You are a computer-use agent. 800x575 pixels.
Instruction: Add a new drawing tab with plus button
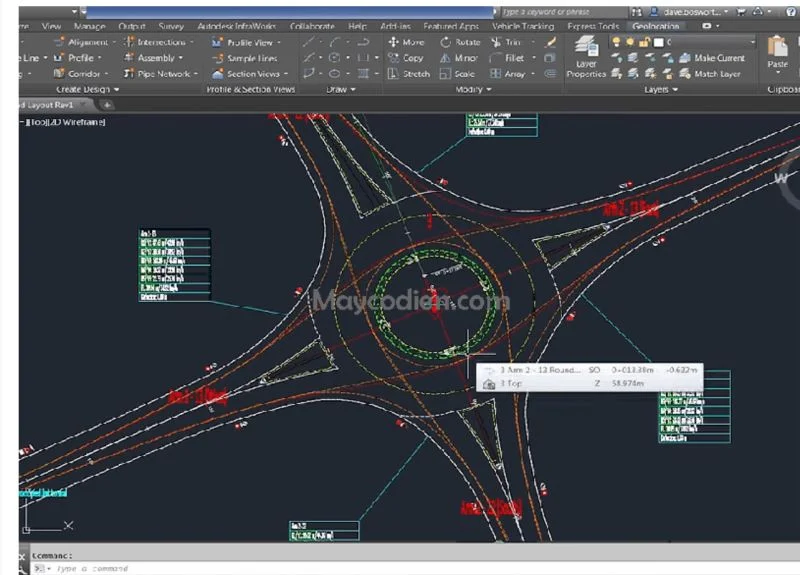click(107, 105)
